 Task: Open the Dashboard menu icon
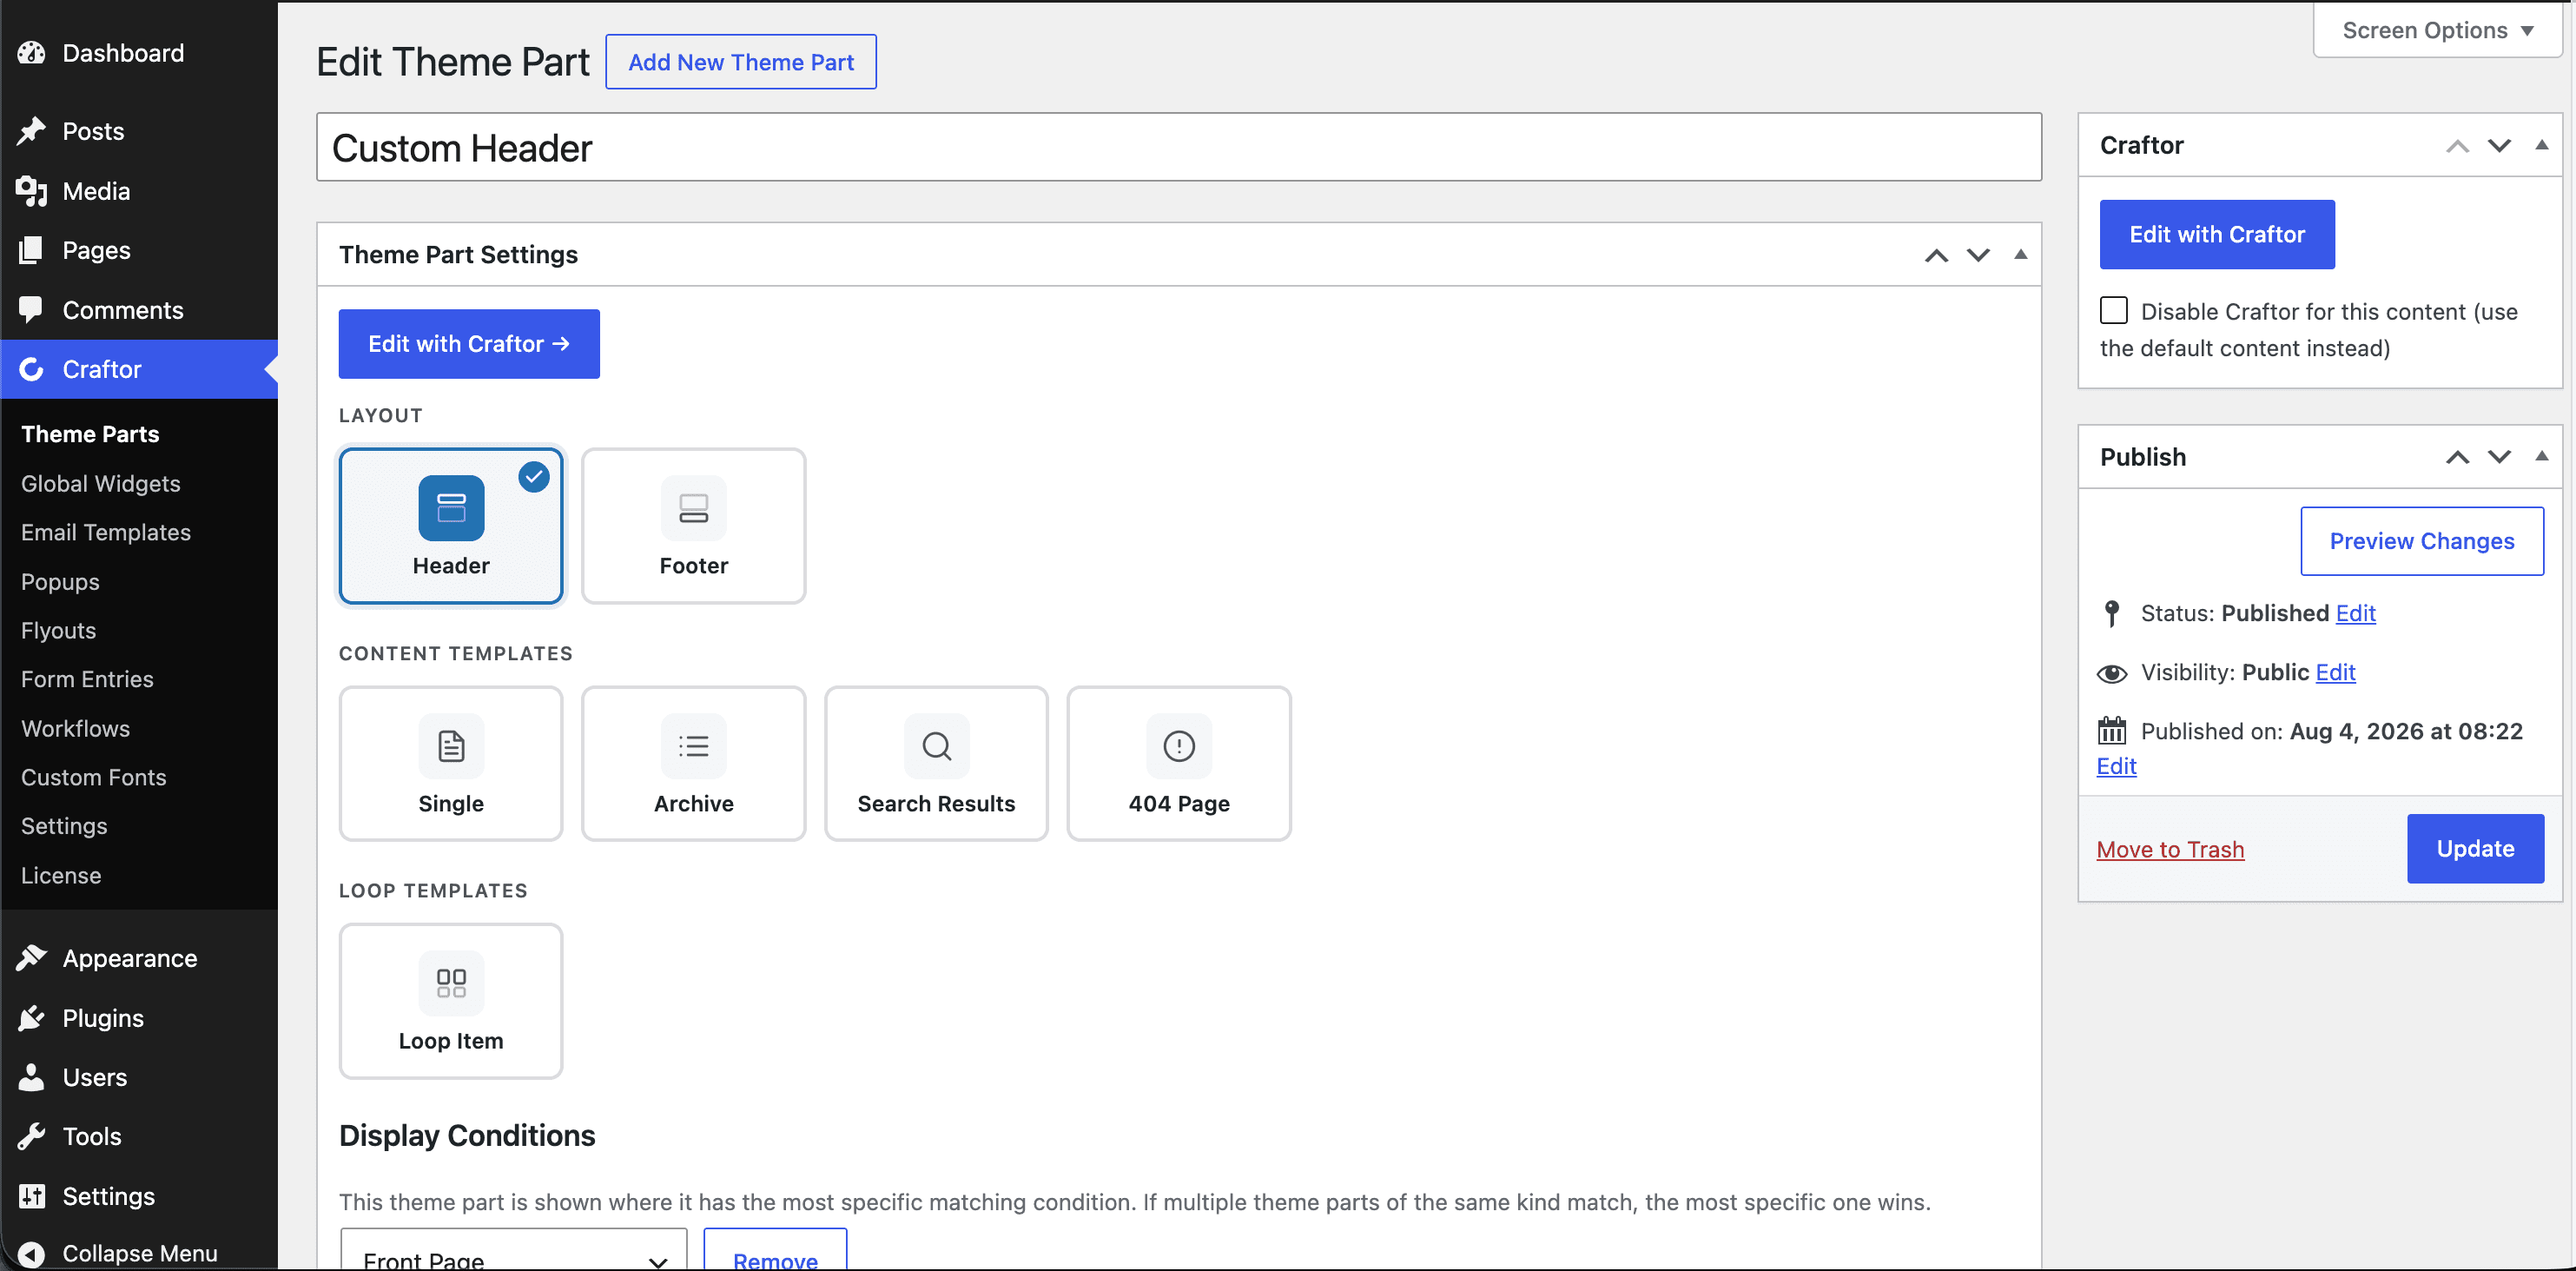[x=32, y=53]
